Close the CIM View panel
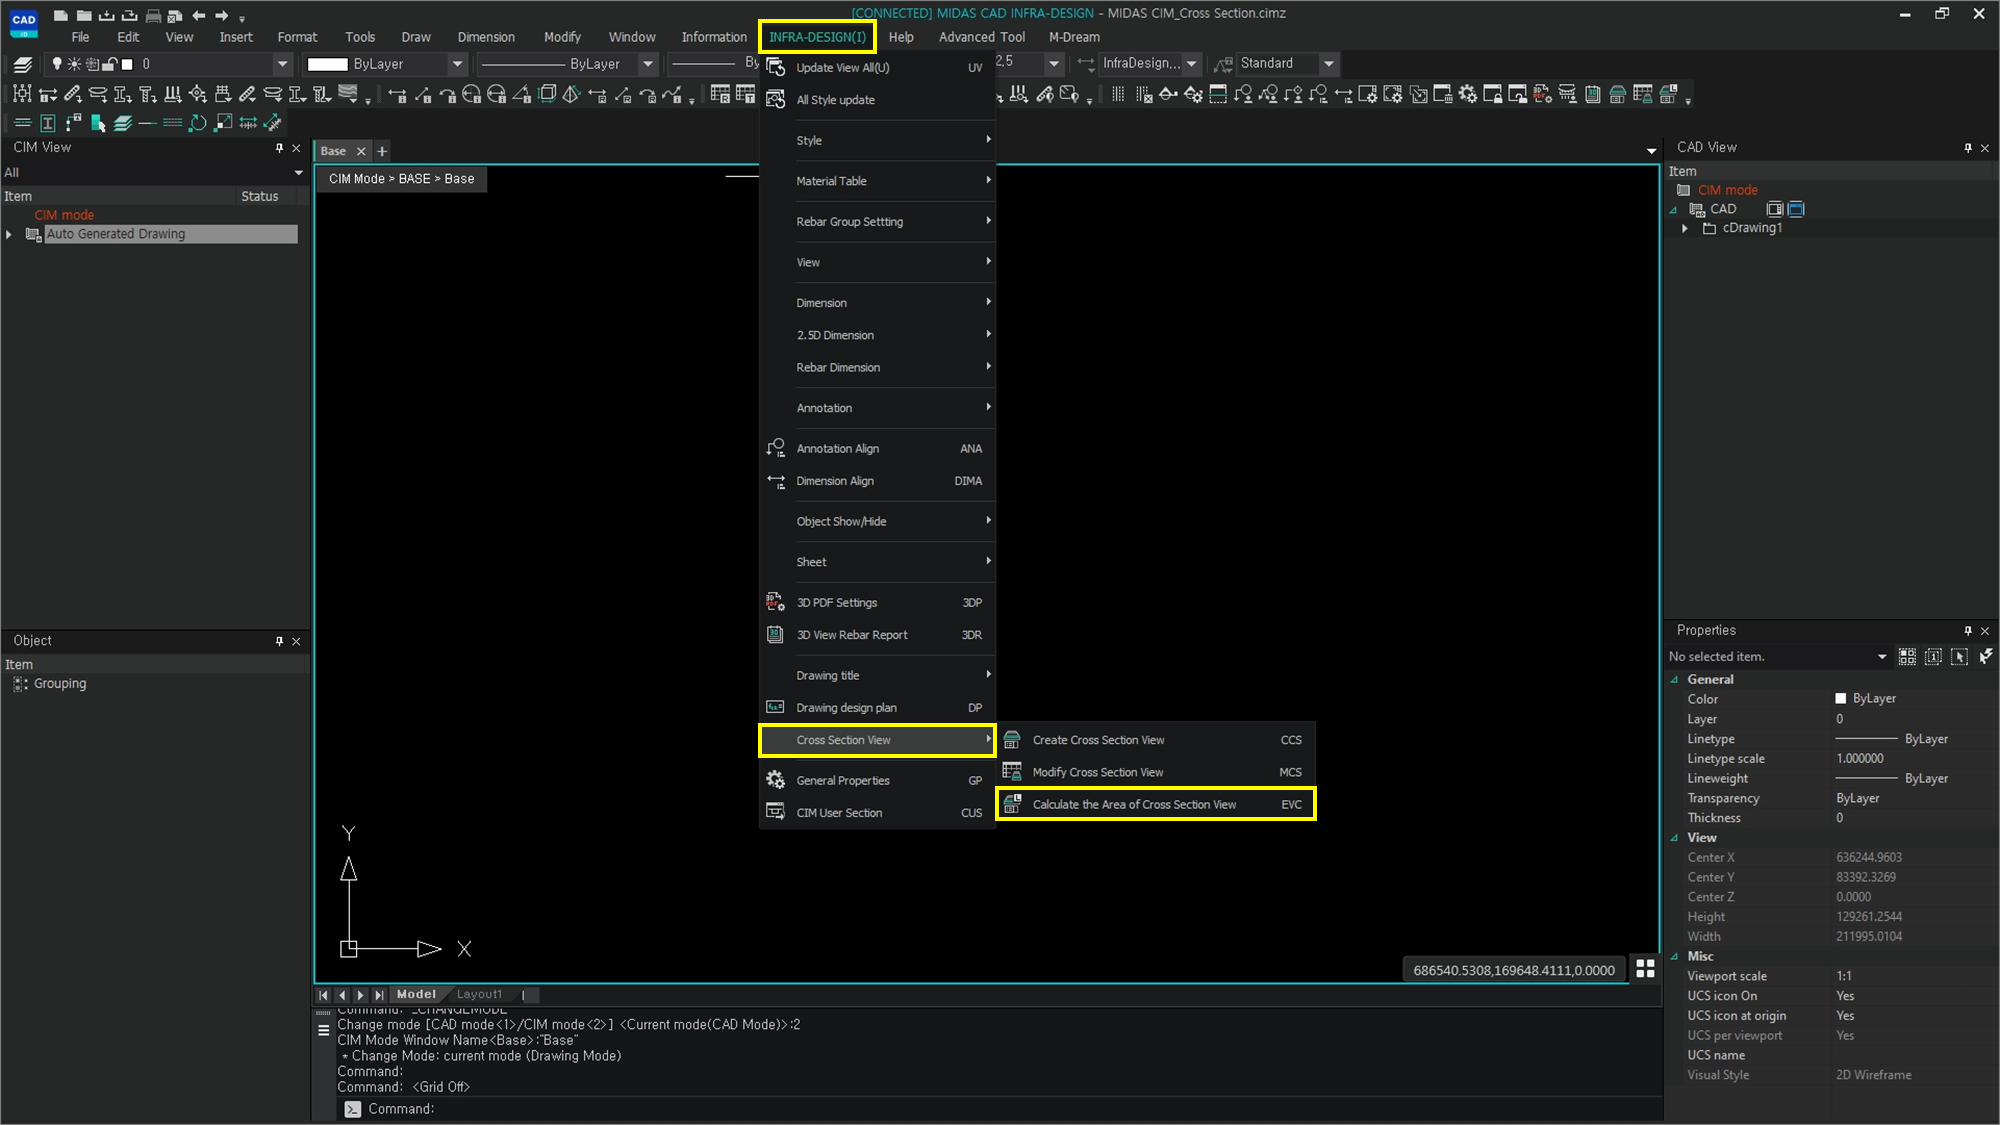The width and height of the screenshot is (2000, 1125). [x=296, y=148]
